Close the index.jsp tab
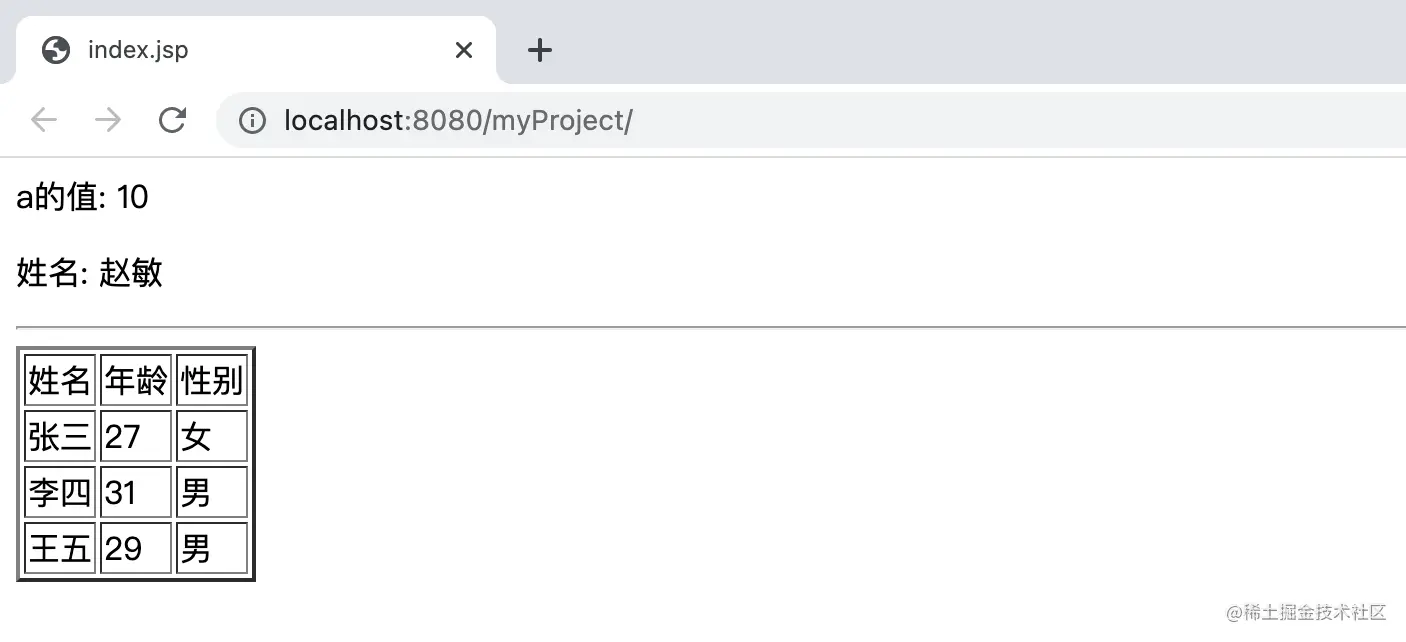1406x642 pixels. [463, 50]
